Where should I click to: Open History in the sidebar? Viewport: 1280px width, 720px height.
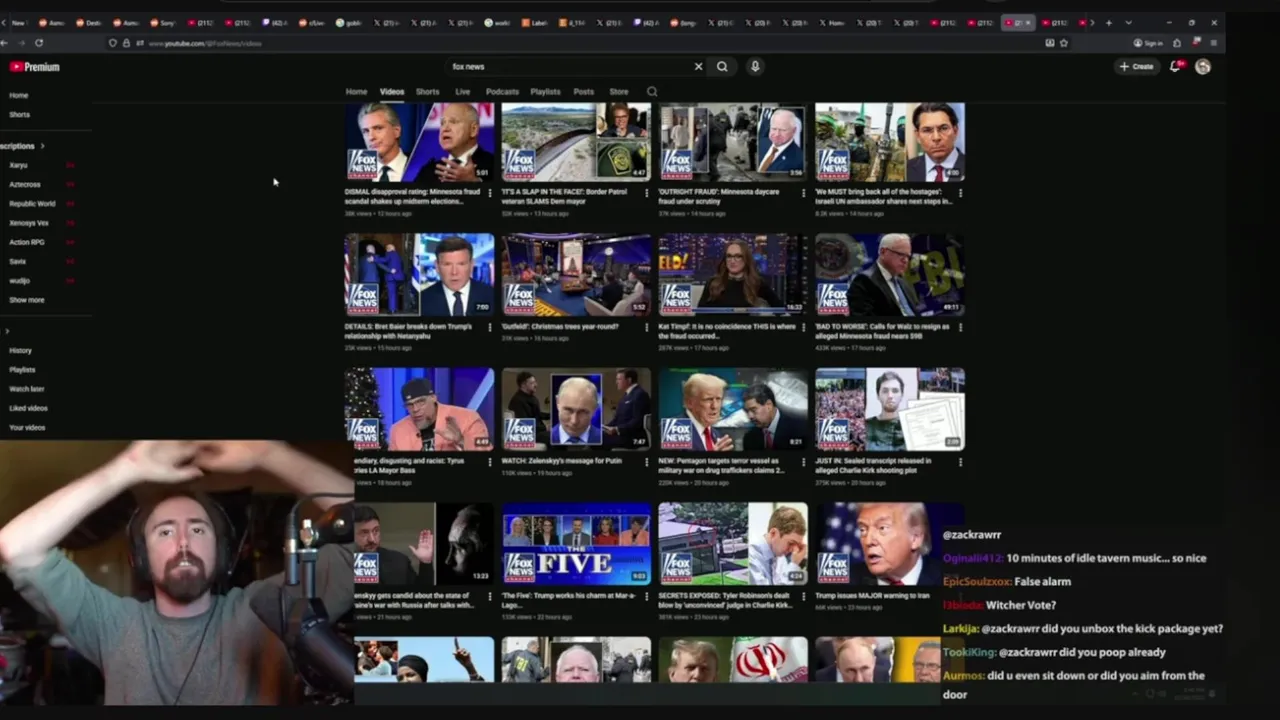(x=21, y=351)
